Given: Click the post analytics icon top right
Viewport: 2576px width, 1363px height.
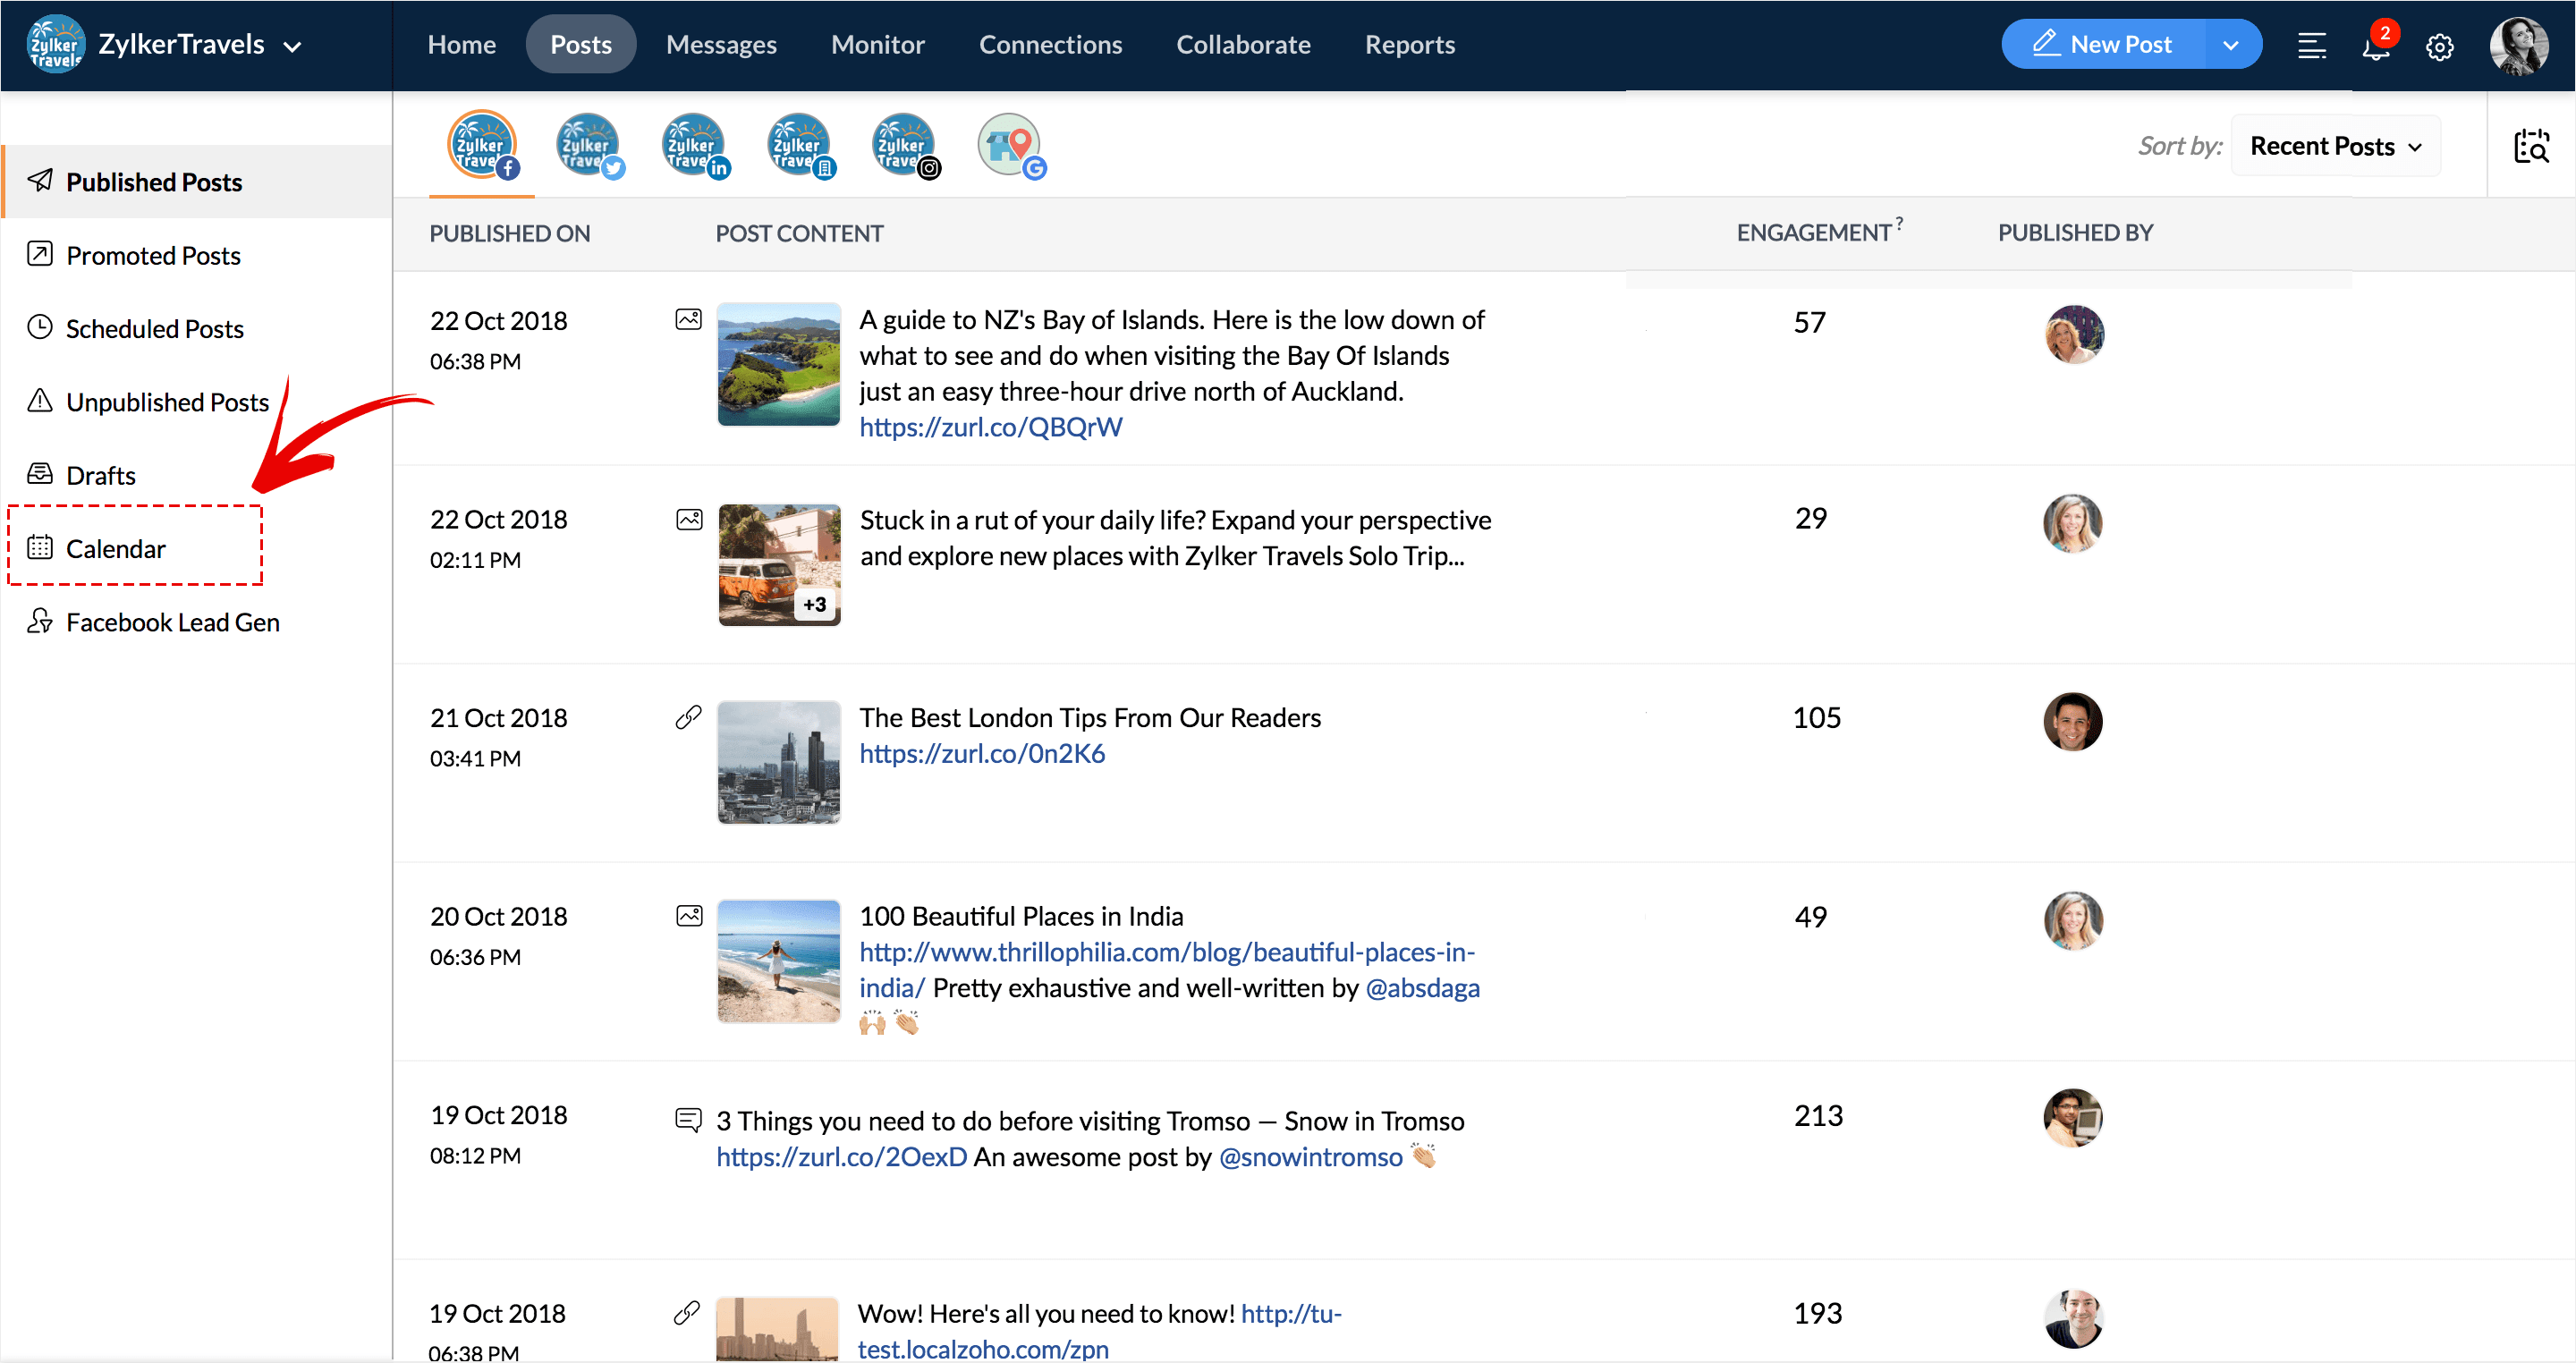Looking at the screenshot, I should [2531, 147].
